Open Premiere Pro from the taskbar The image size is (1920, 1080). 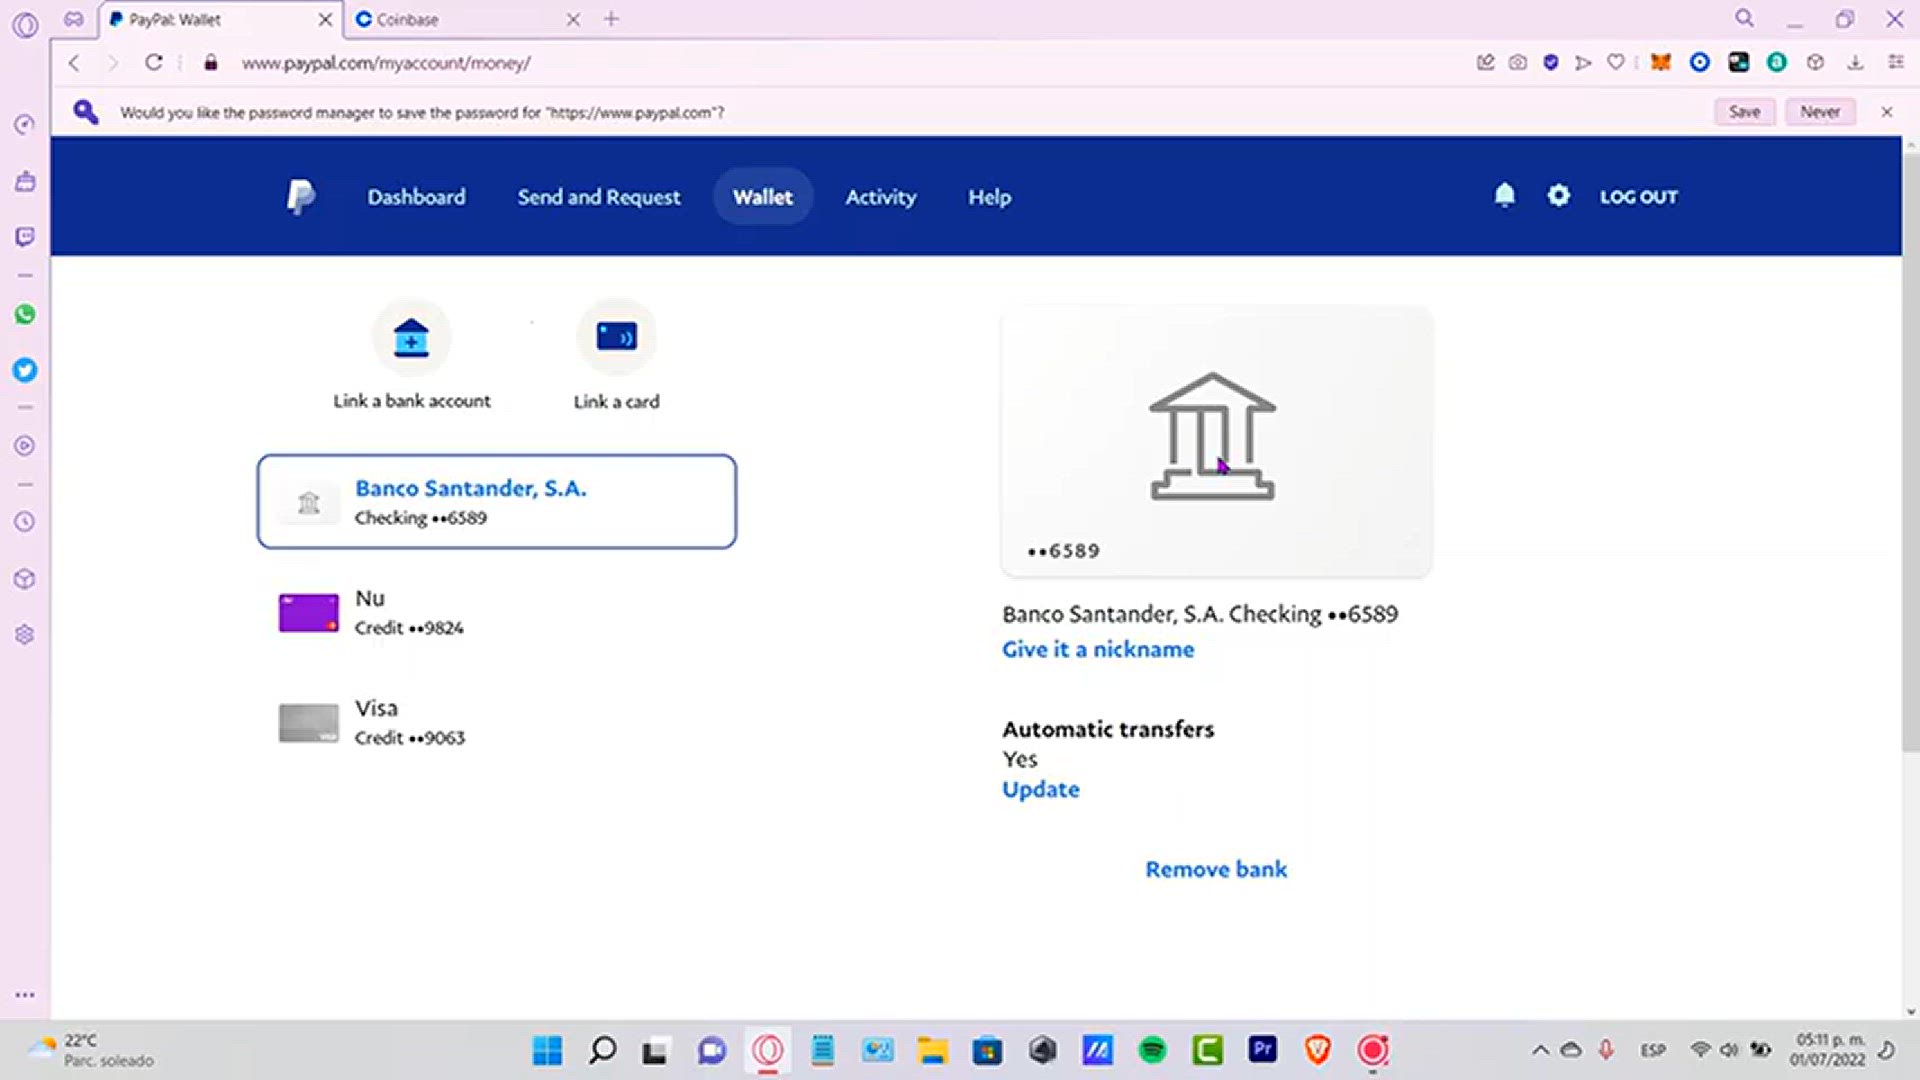pos(1262,1050)
